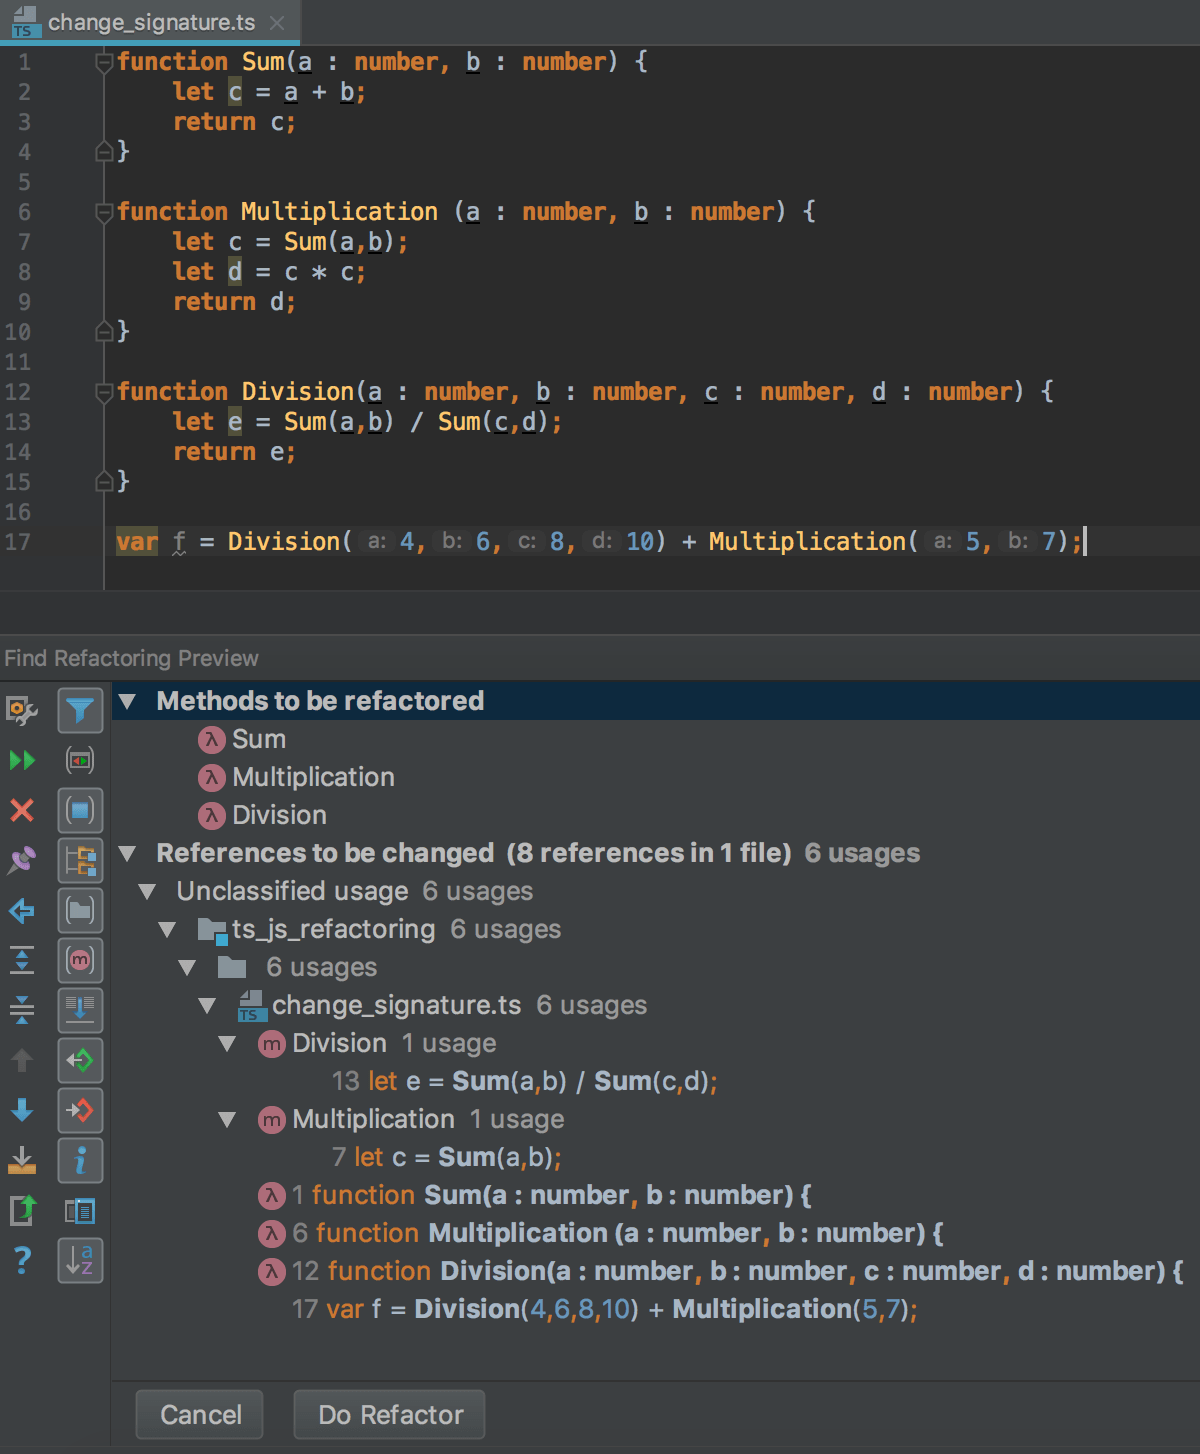Fold the Sum function at line 1
The image size is (1200, 1454).
click(x=103, y=62)
